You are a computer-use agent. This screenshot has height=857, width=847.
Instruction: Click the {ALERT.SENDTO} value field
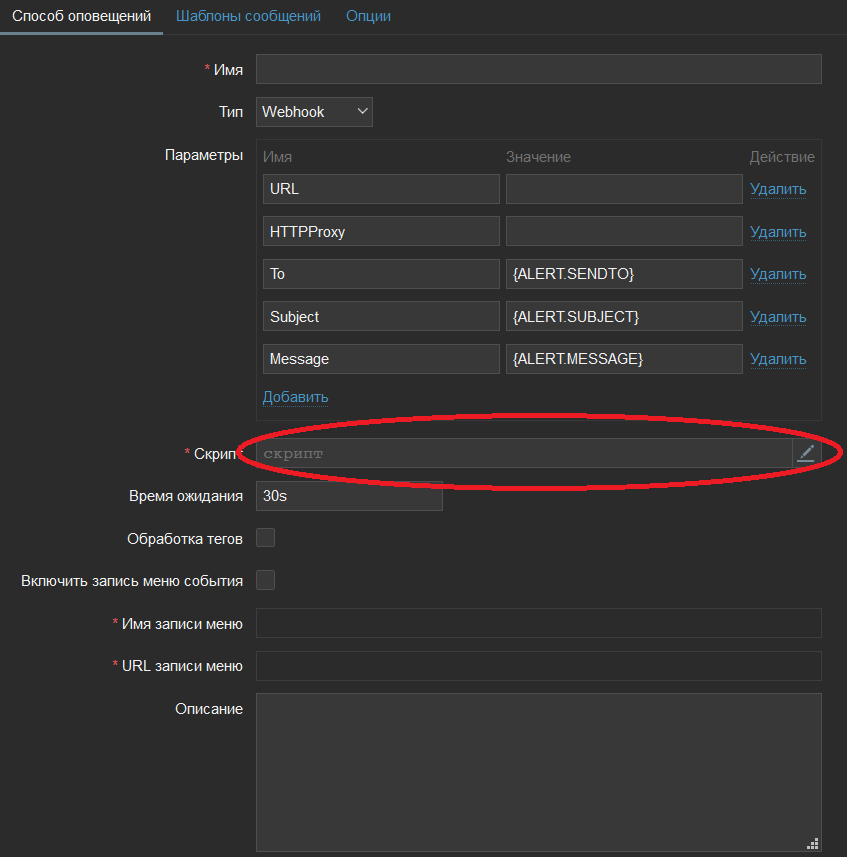click(624, 274)
